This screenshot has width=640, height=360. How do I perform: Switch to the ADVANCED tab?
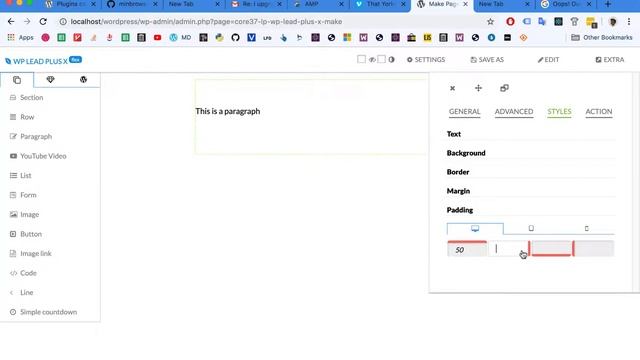[x=514, y=111]
